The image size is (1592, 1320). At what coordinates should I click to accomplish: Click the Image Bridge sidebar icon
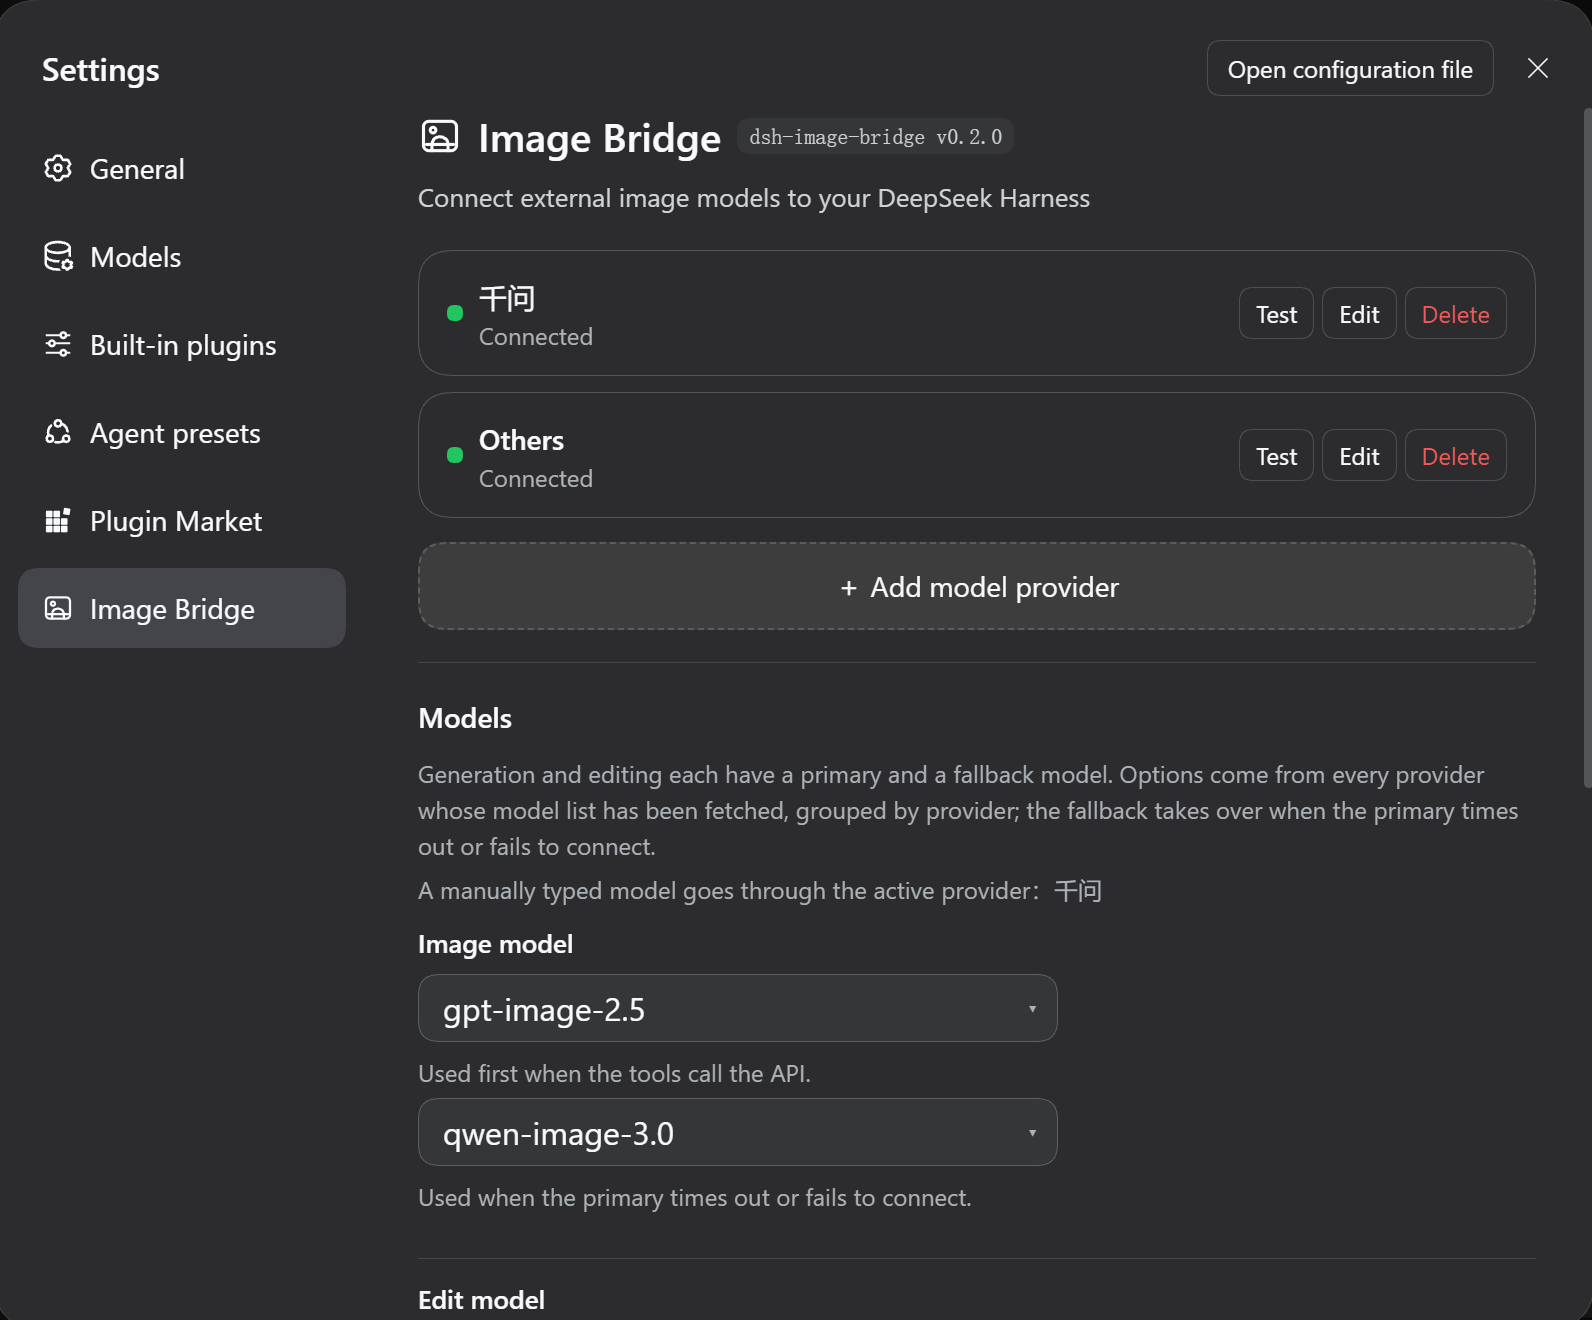pos(58,608)
